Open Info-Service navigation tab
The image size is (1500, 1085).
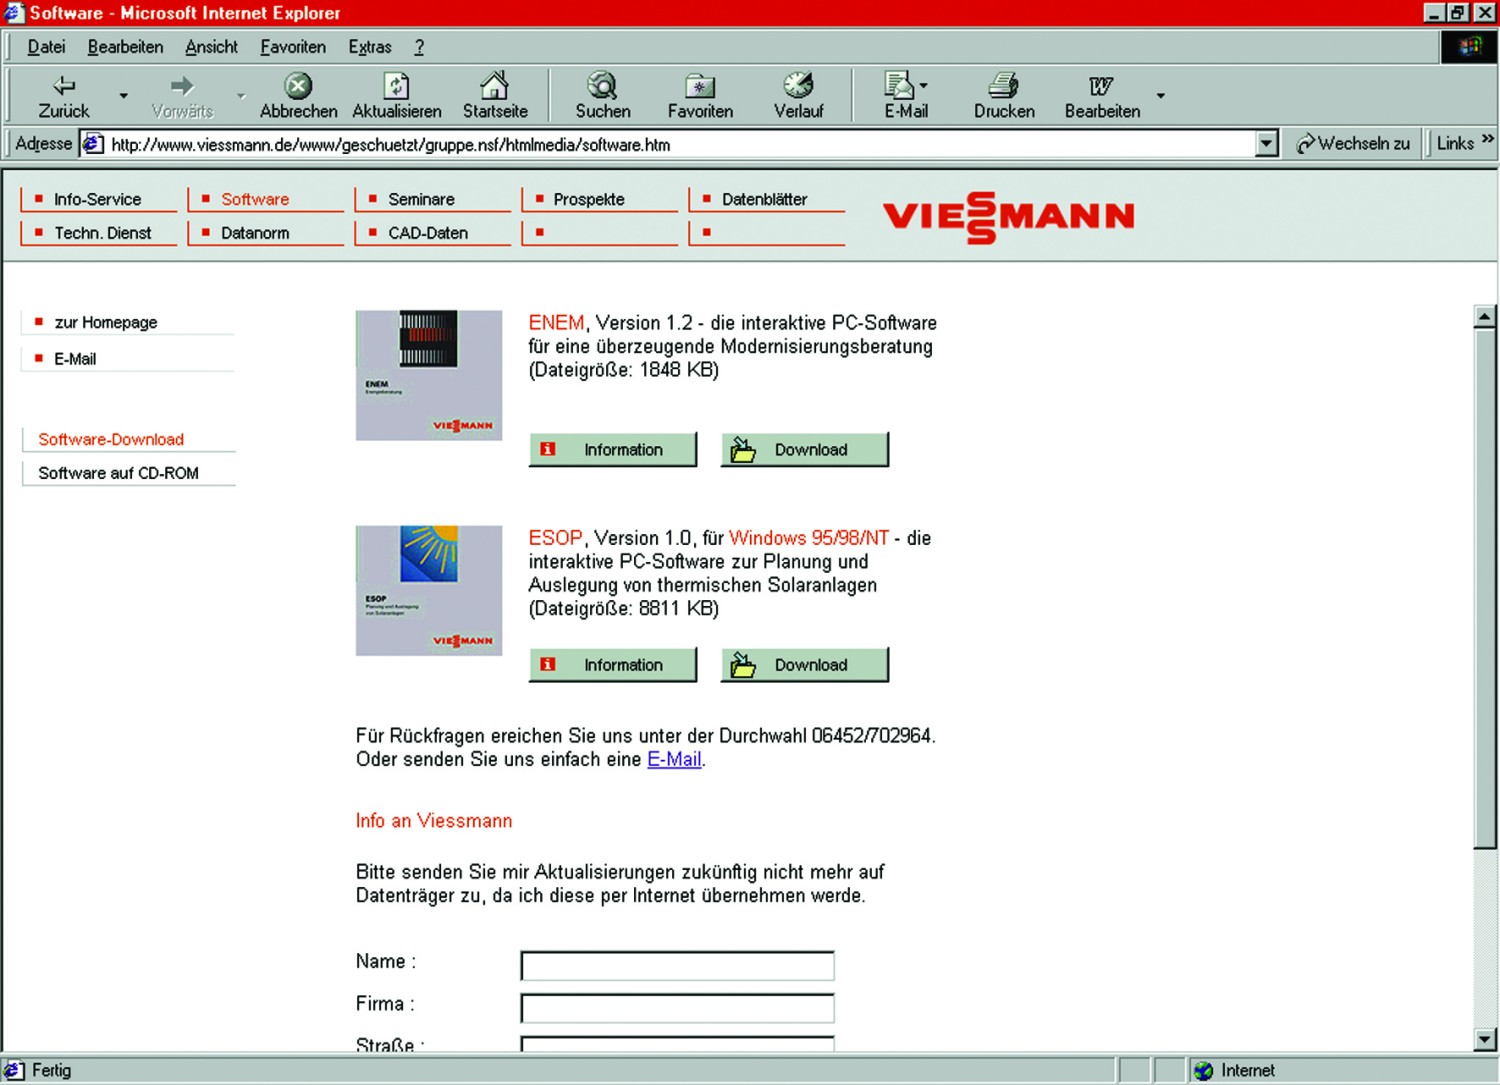(x=98, y=199)
